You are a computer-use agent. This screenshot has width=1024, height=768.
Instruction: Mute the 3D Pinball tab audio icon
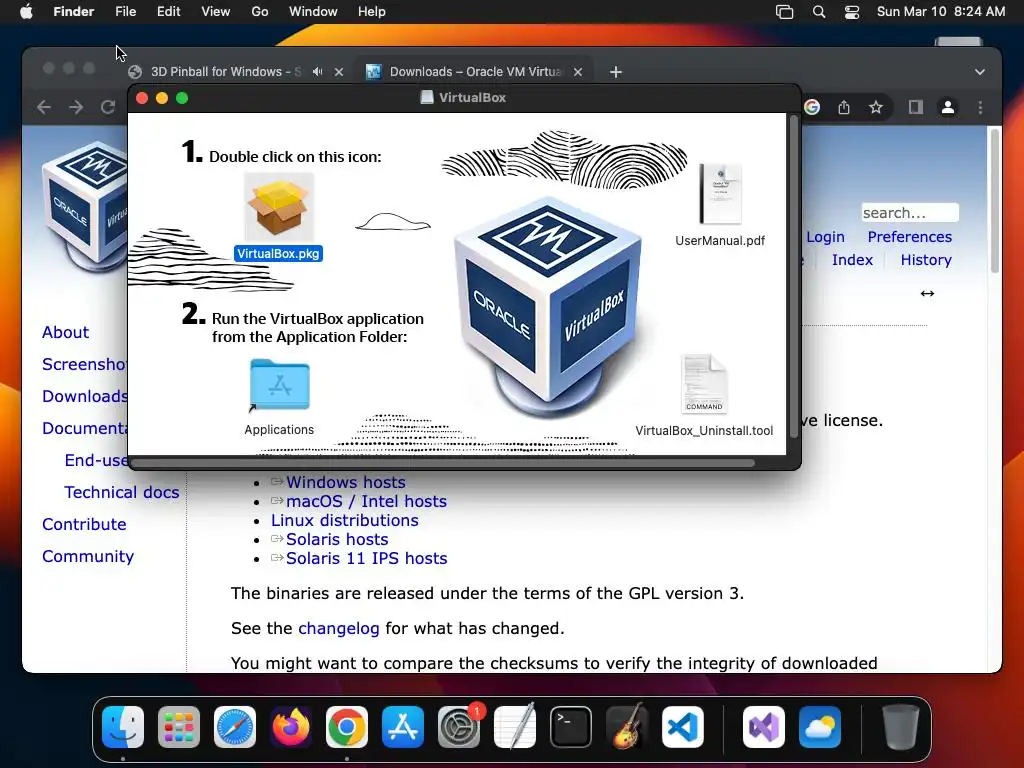(x=317, y=72)
